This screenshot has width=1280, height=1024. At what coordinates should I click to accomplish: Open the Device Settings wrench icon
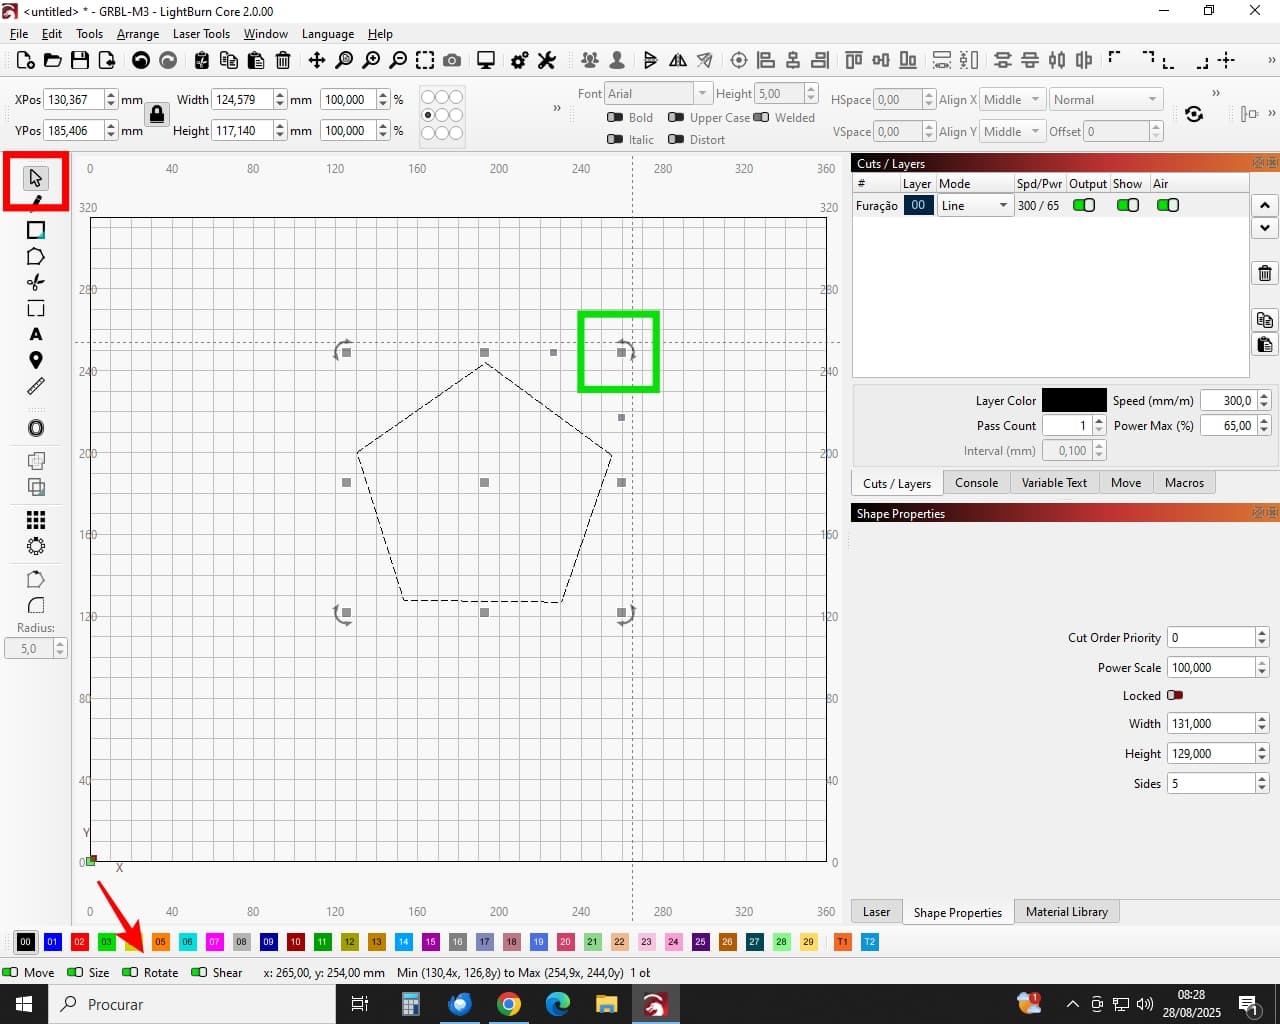click(547, 61)
